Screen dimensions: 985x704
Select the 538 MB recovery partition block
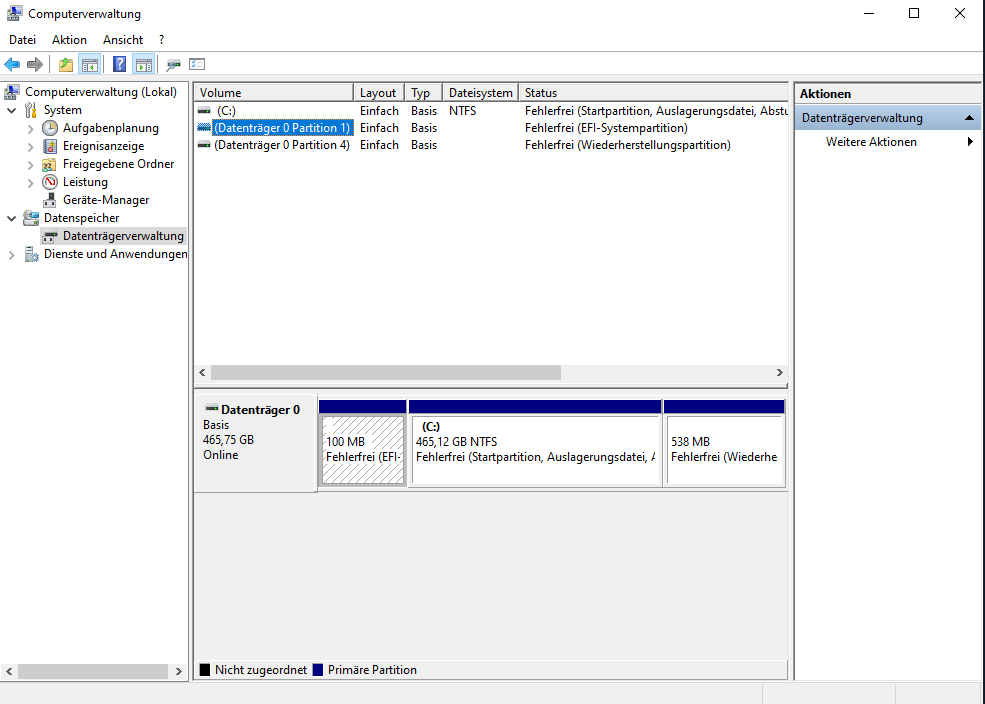click(724, 443)
